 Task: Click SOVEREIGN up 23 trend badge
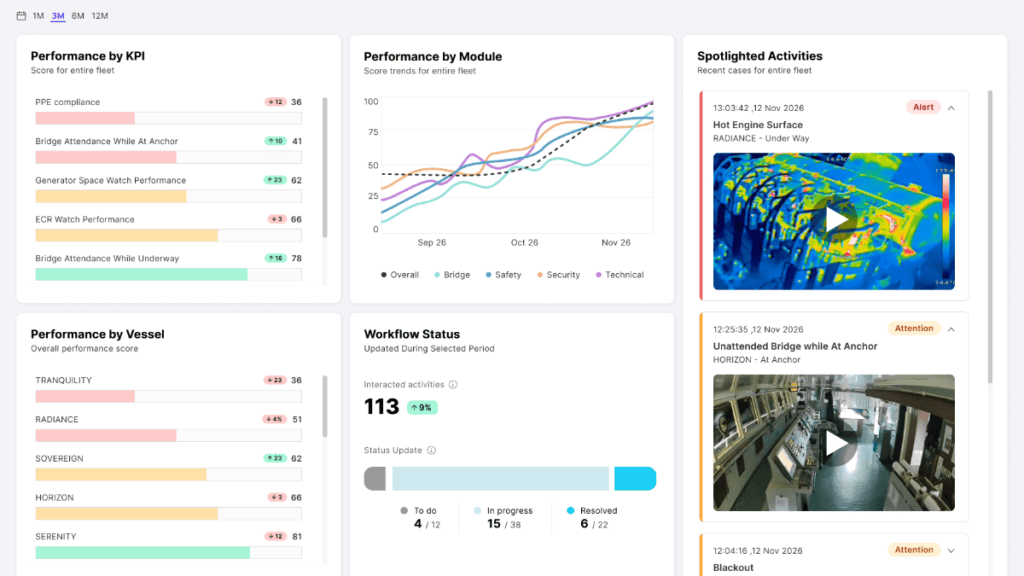[x=275, y=458]
